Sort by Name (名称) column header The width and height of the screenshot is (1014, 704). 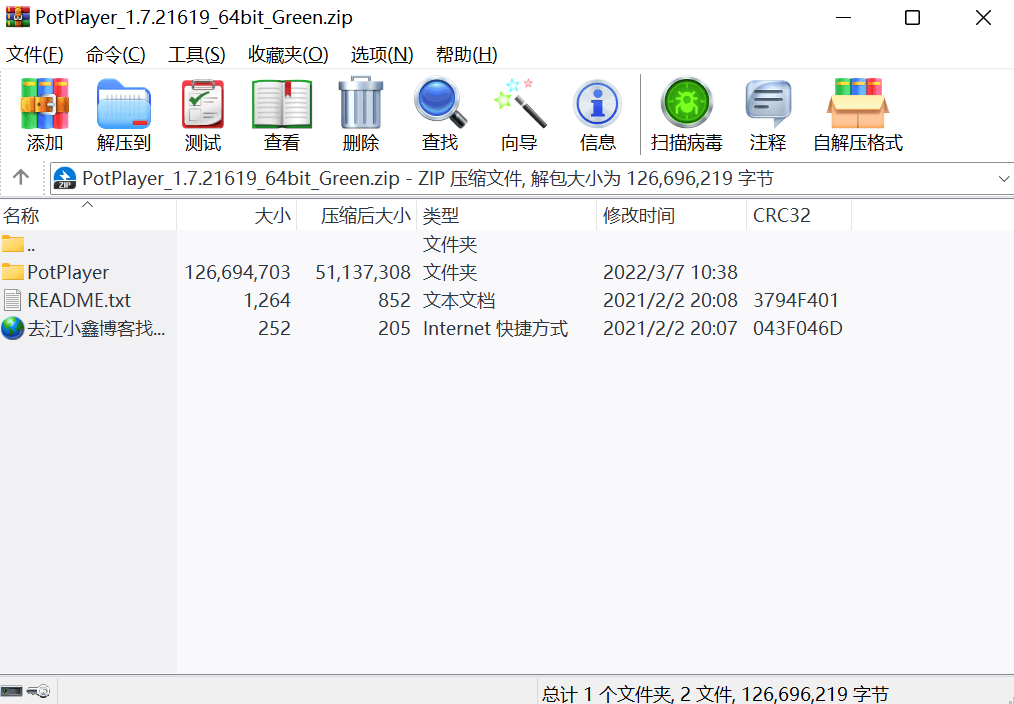(x=21, y=216)
